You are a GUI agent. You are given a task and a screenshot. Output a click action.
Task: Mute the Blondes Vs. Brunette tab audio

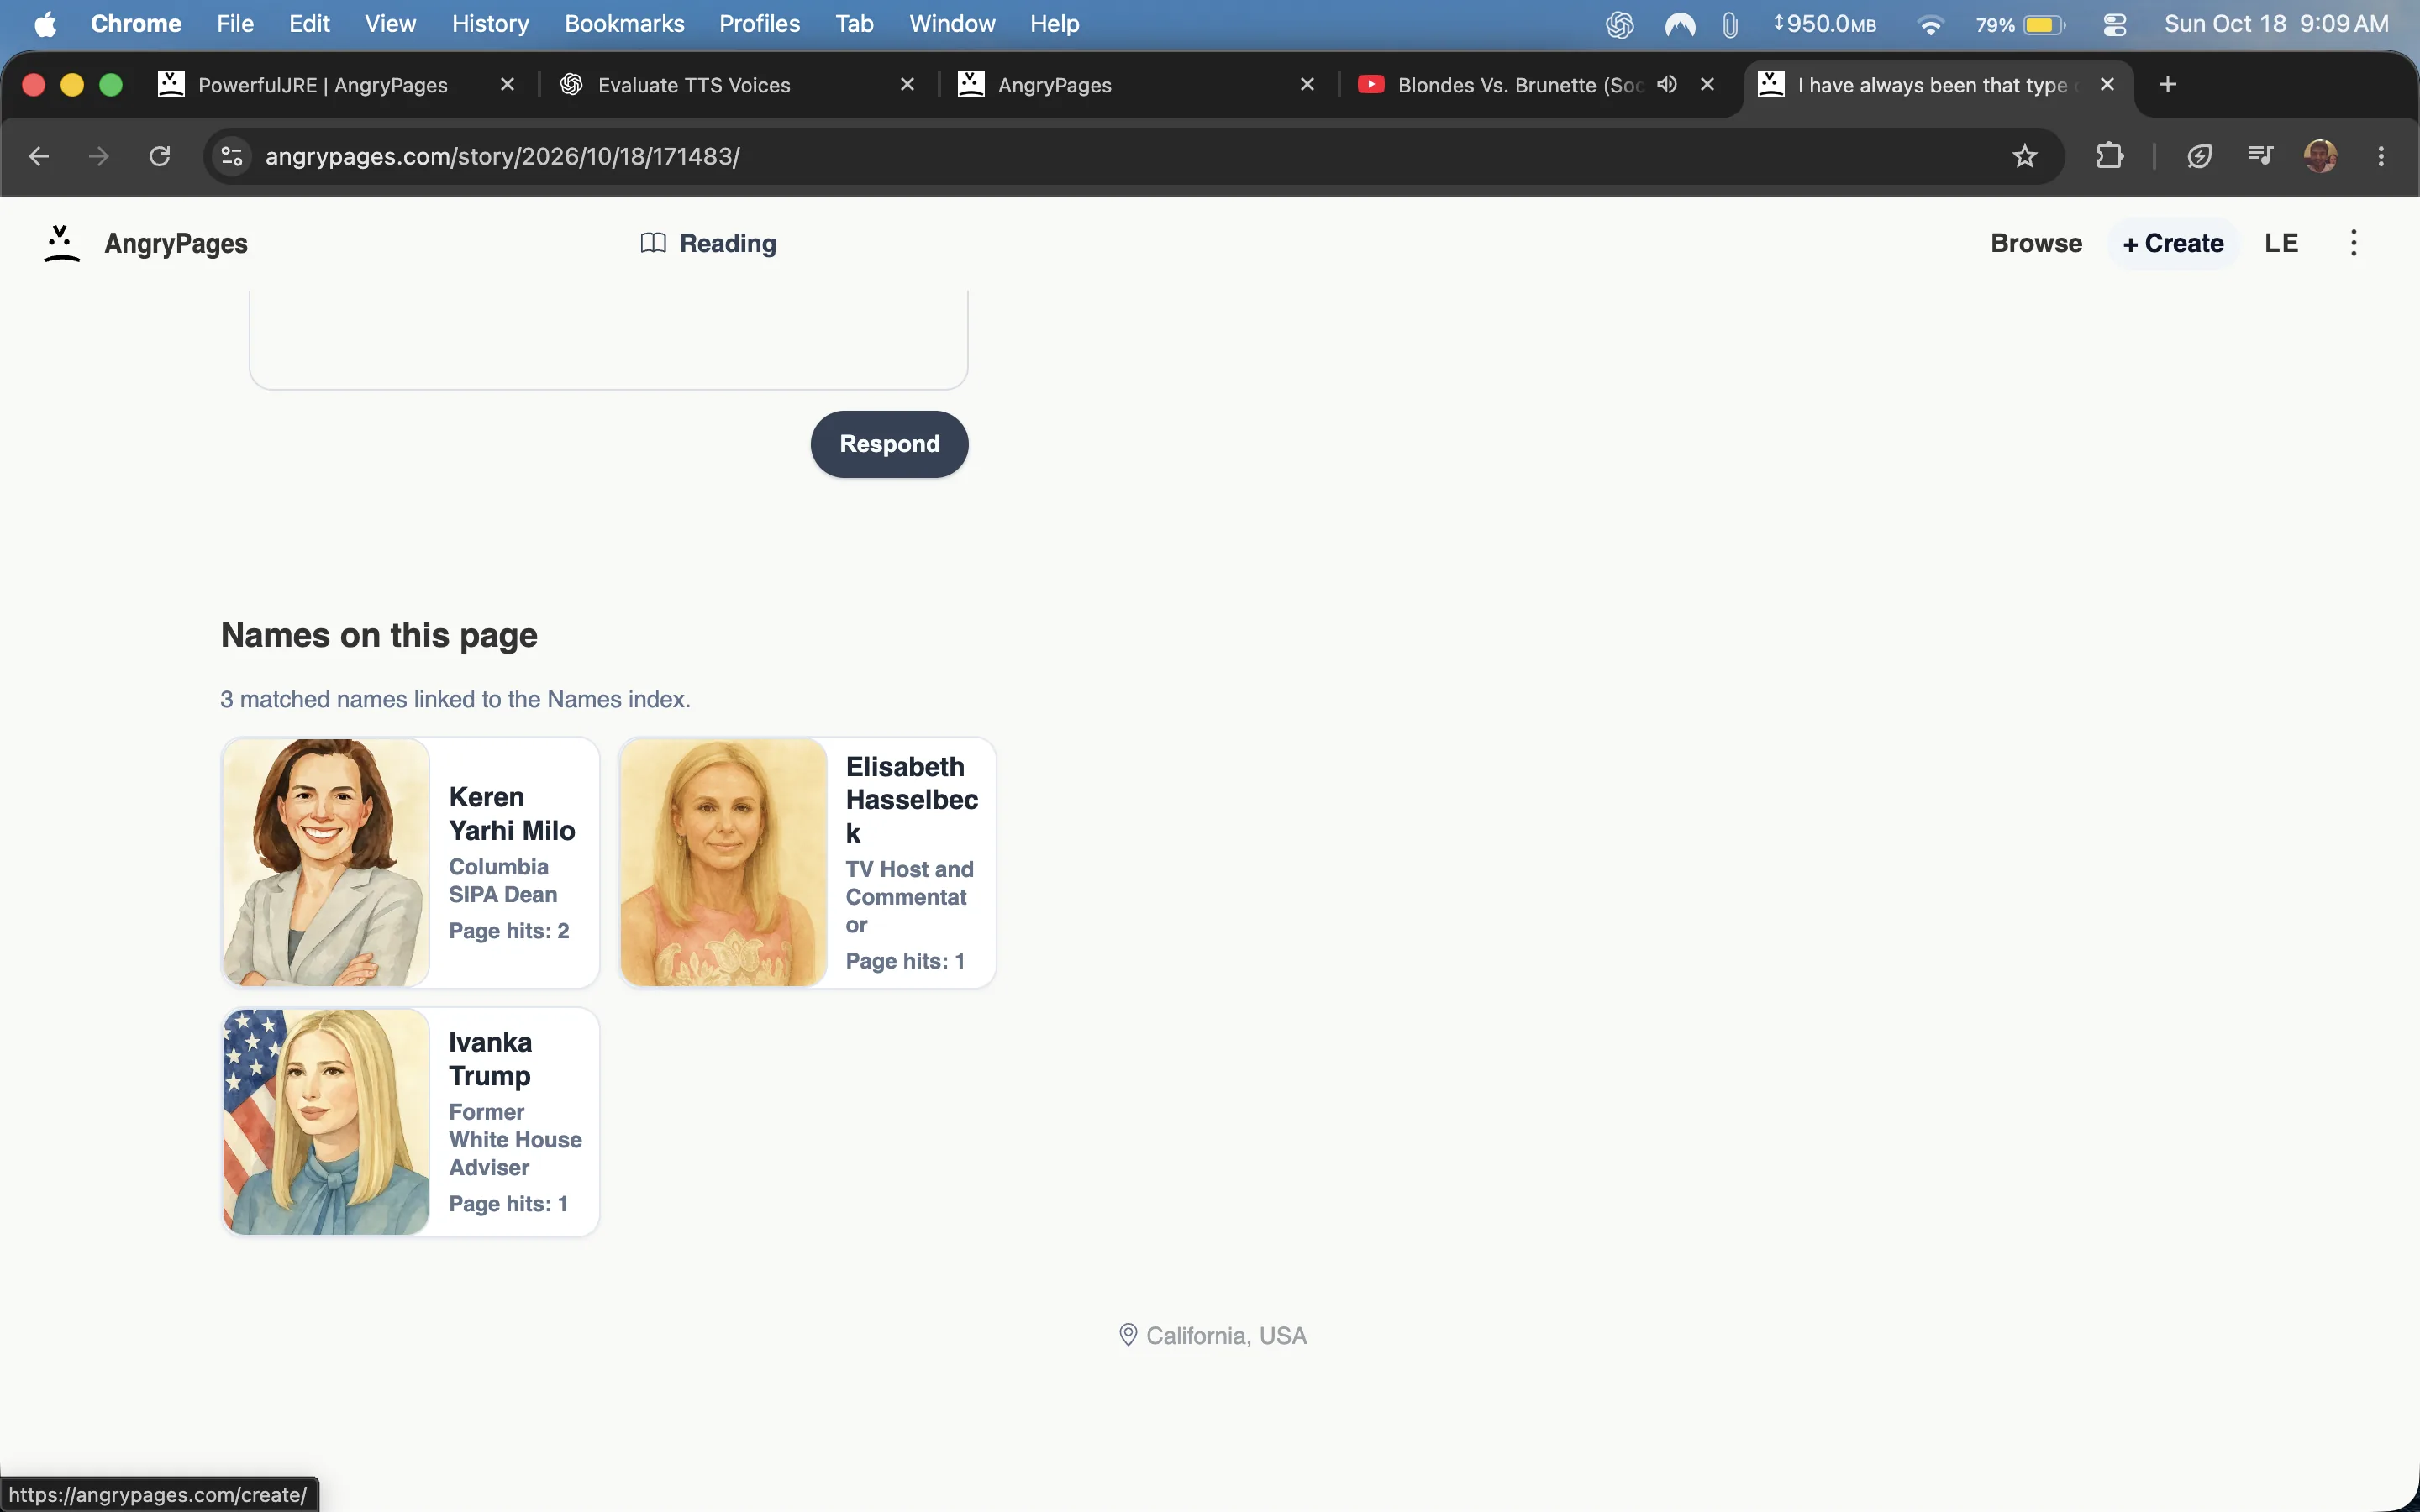(x=1666, y=84)
